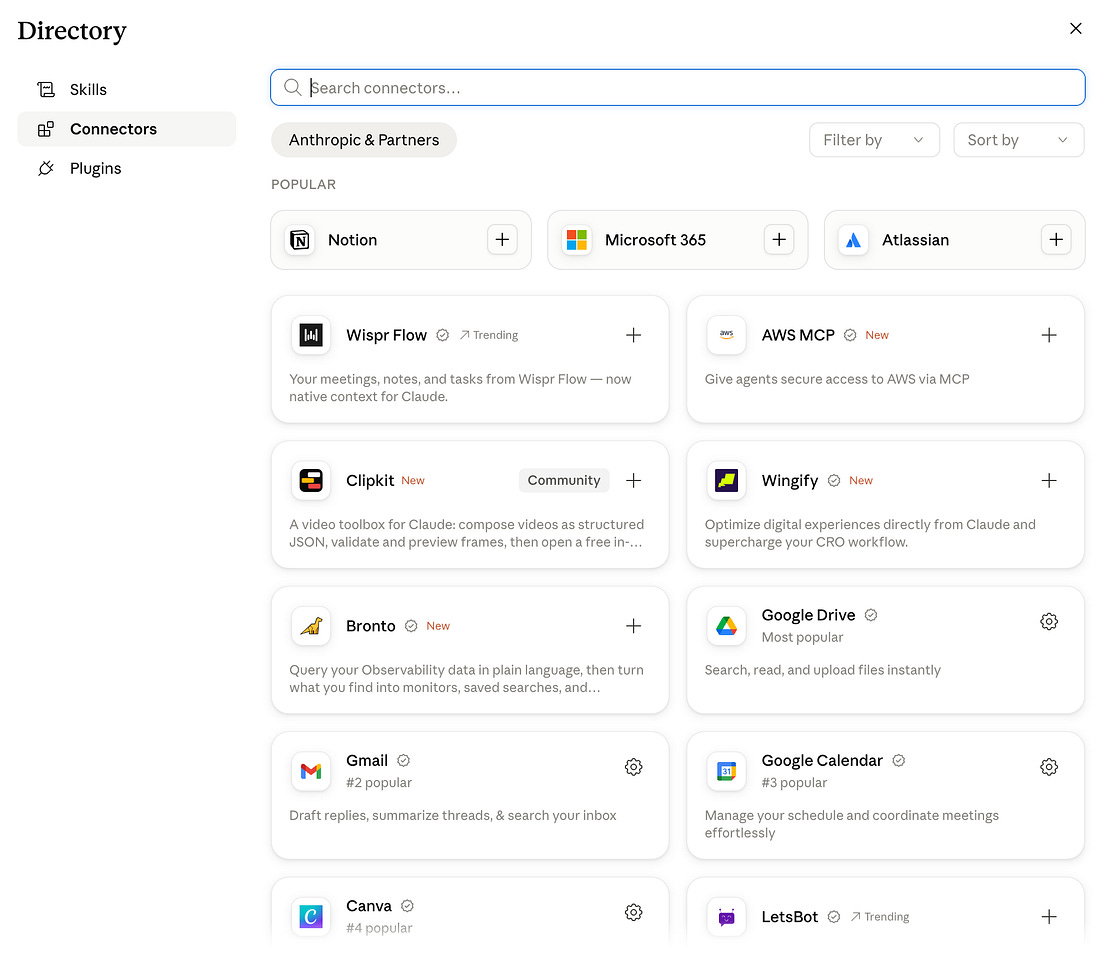
Task: Click the LetsBot logo icon
Action: pos(726,916)
